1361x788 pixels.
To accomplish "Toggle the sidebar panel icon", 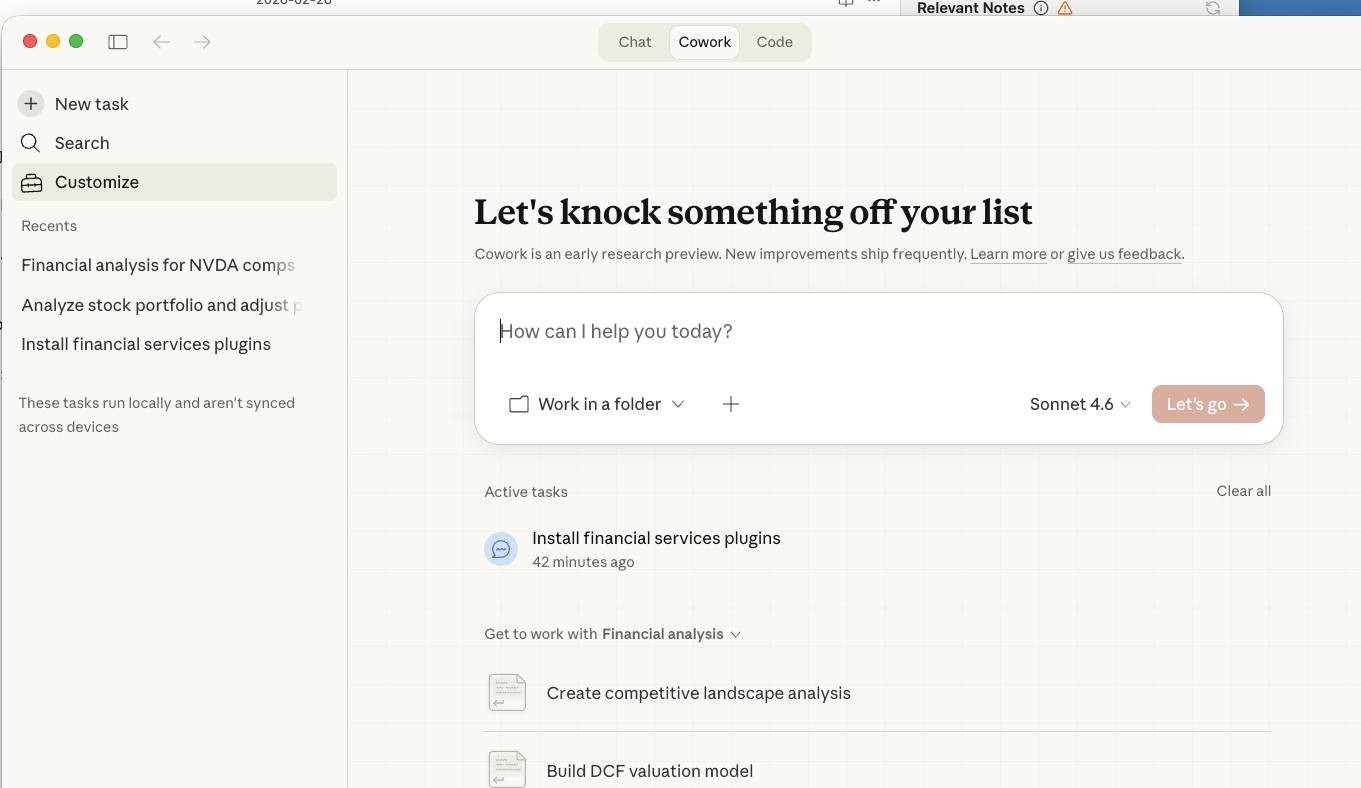I will [118, 42].
